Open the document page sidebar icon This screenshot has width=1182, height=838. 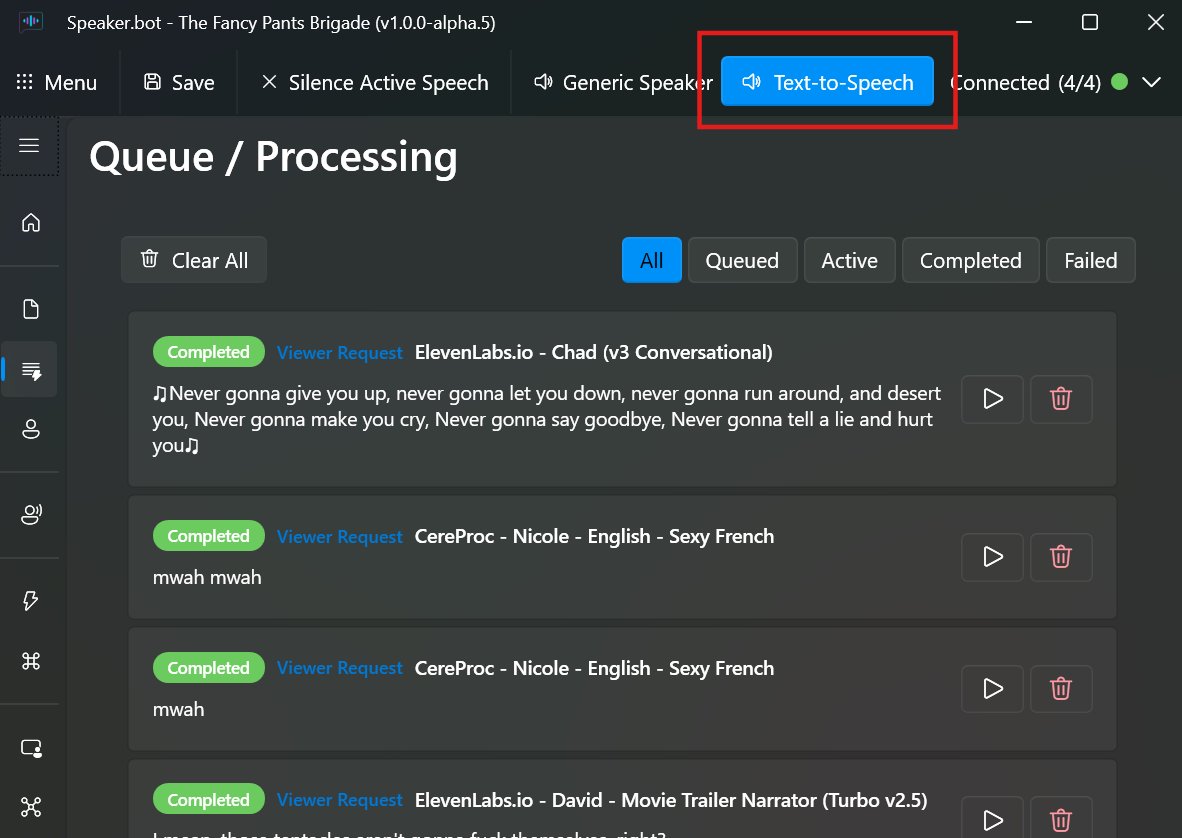click(31, 309)
